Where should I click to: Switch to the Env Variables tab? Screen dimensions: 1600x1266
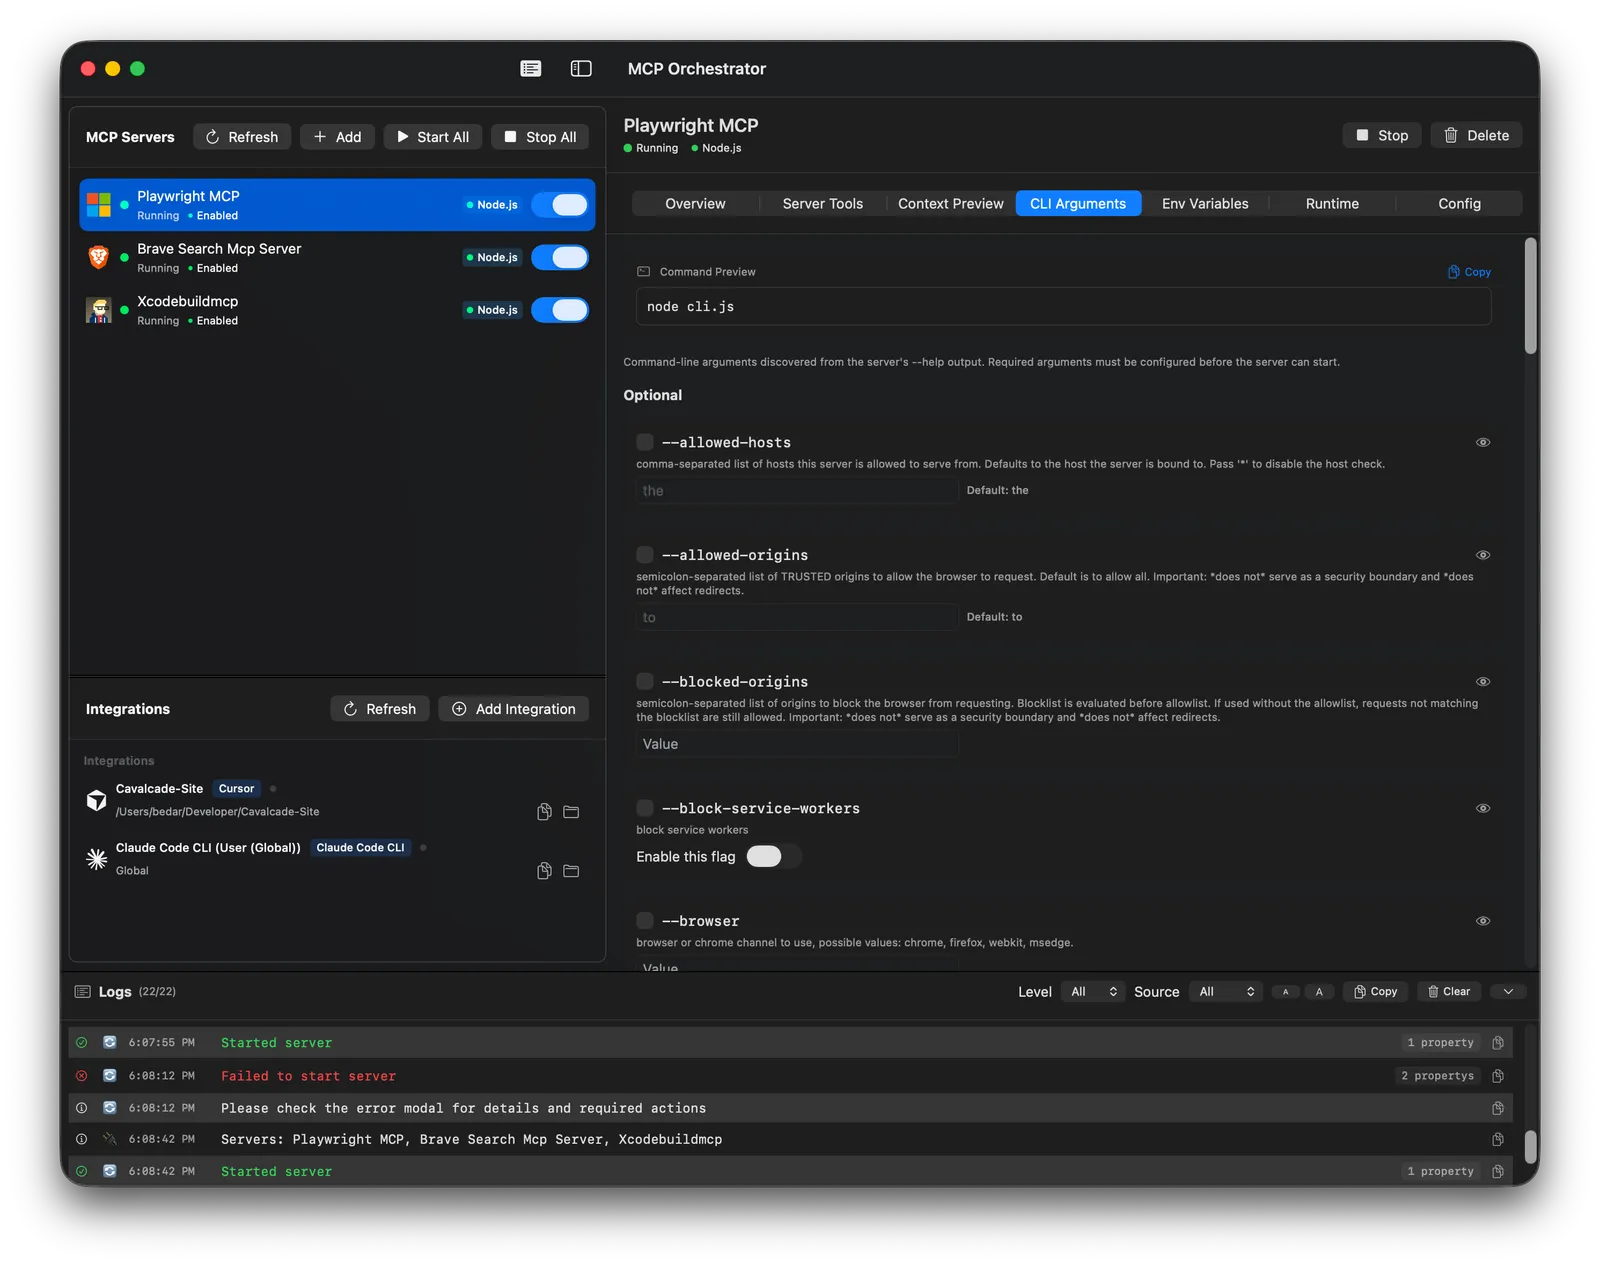click(1204, 203)
